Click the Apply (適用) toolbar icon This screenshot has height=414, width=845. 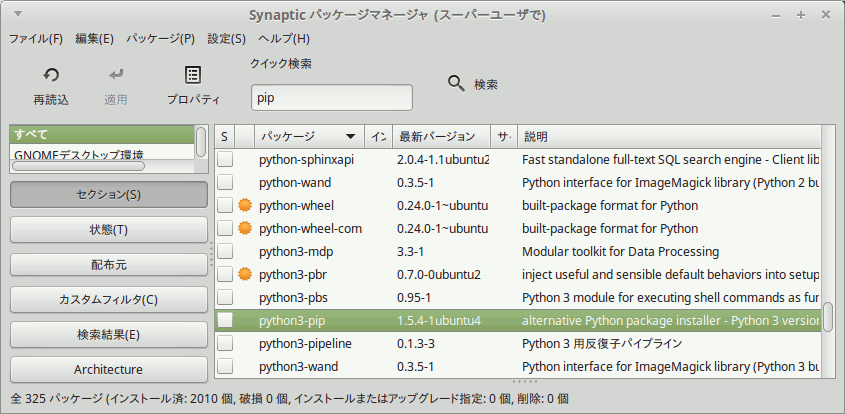[115, 75]
